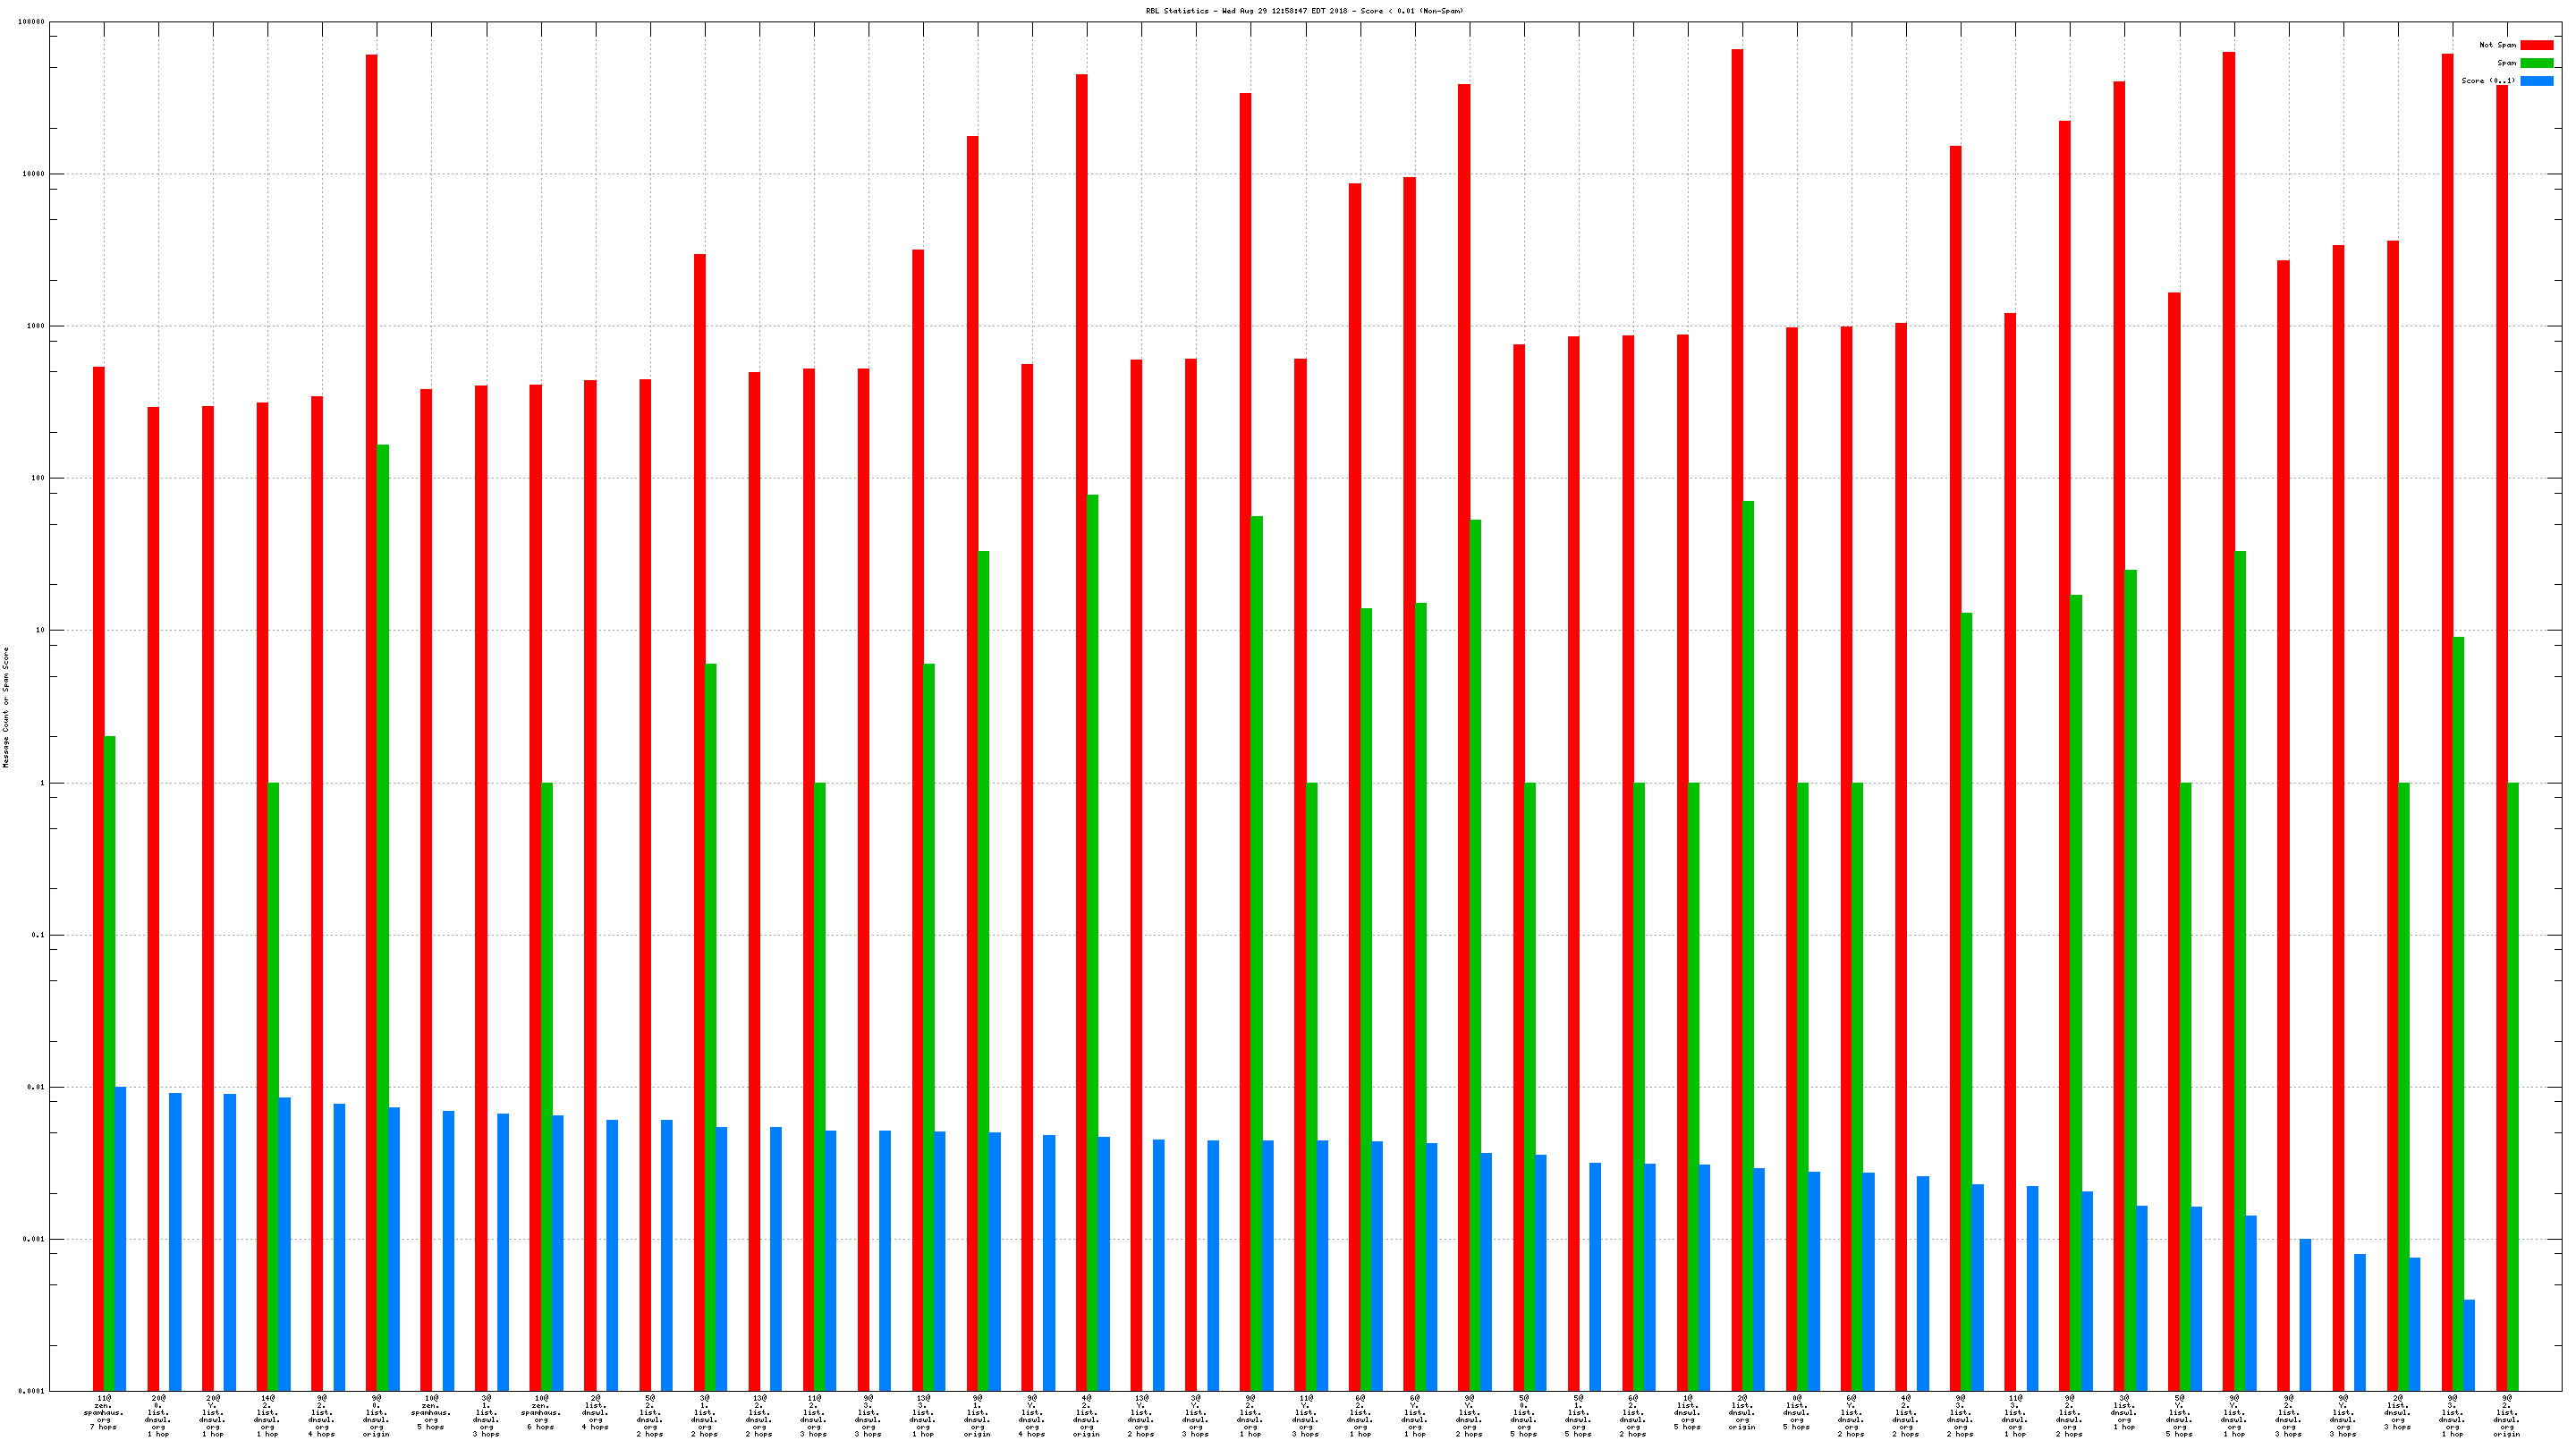This screenshot has height=1449, width=2576.
Task: Click the 'Score (0..1)' legend text
Action: coord(2488,81)
